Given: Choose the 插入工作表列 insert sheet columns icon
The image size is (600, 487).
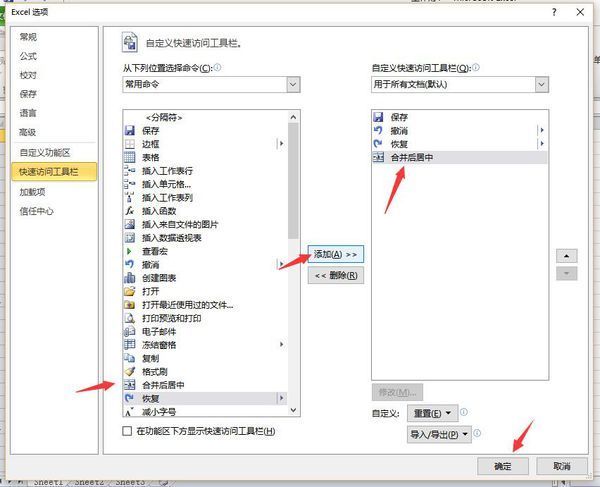Looking at the screenshot, I should coord(130,198).
